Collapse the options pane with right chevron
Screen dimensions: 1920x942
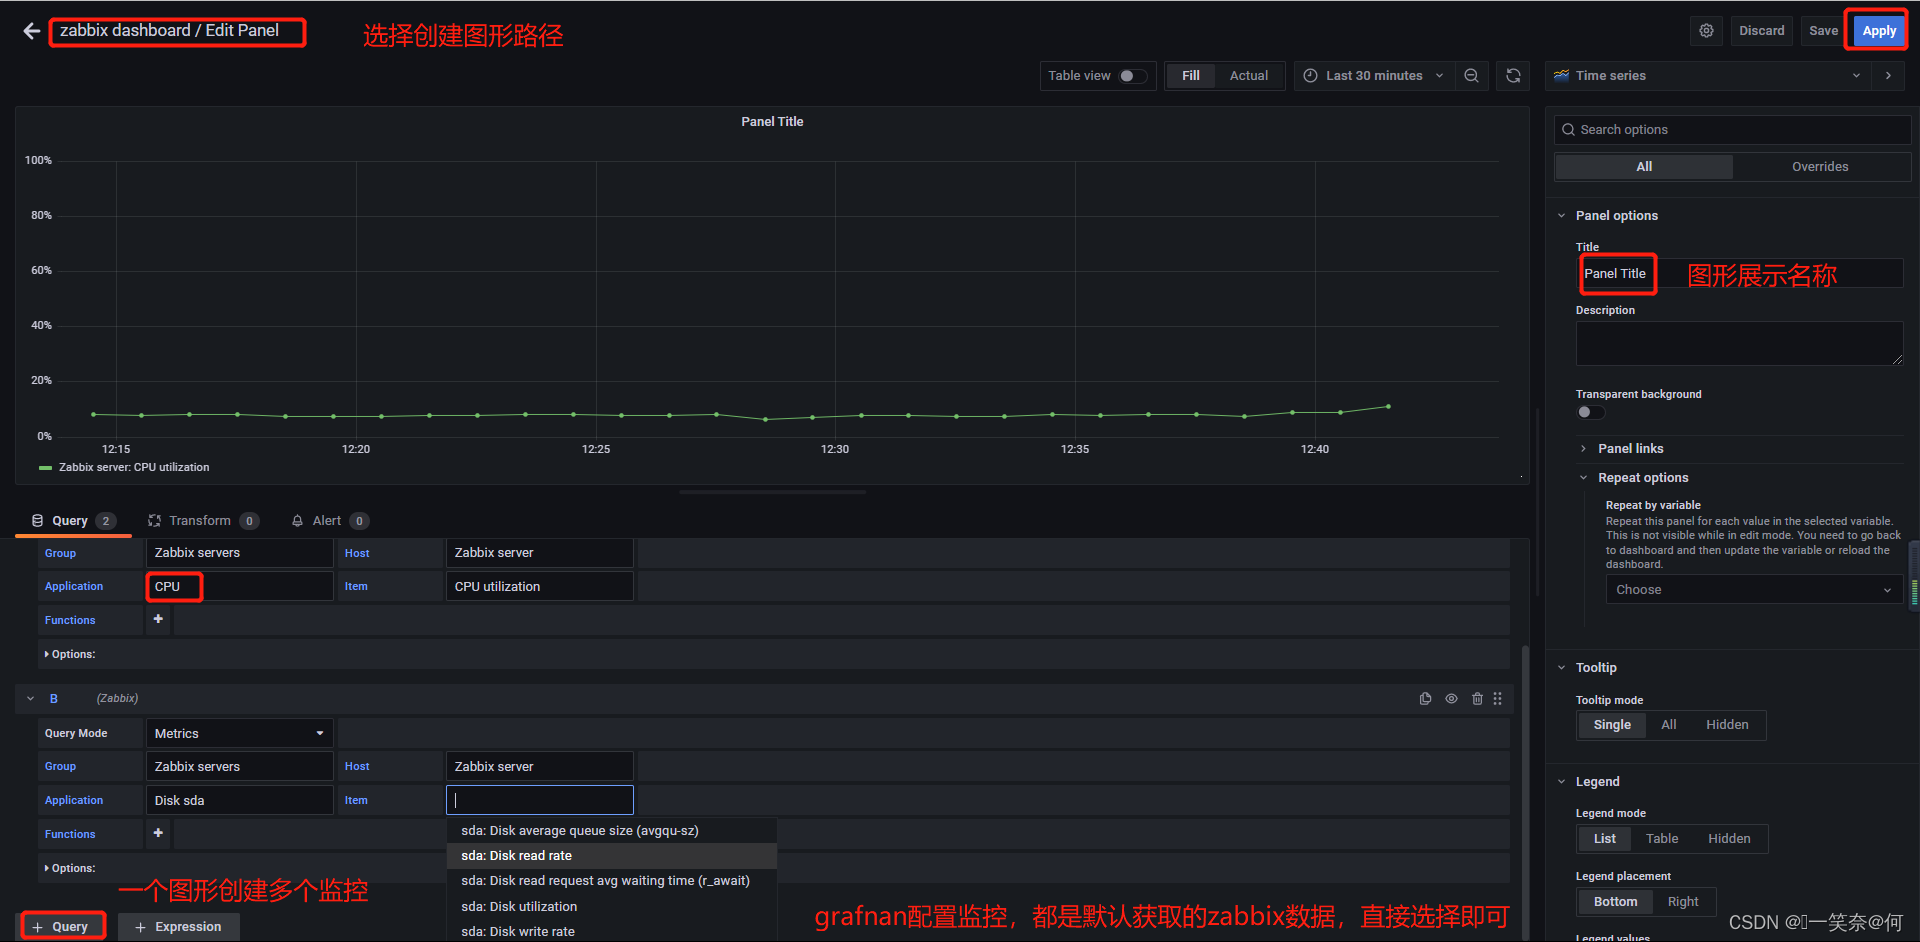(1888, 76)
